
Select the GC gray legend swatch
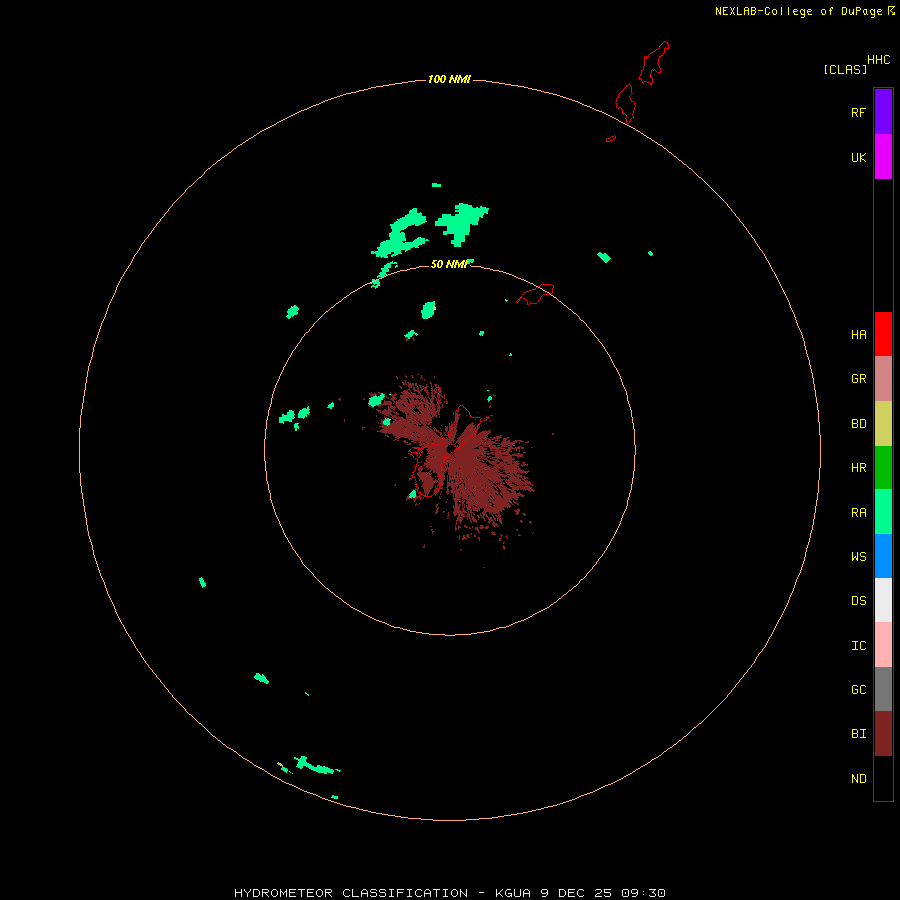click(883, 689)
